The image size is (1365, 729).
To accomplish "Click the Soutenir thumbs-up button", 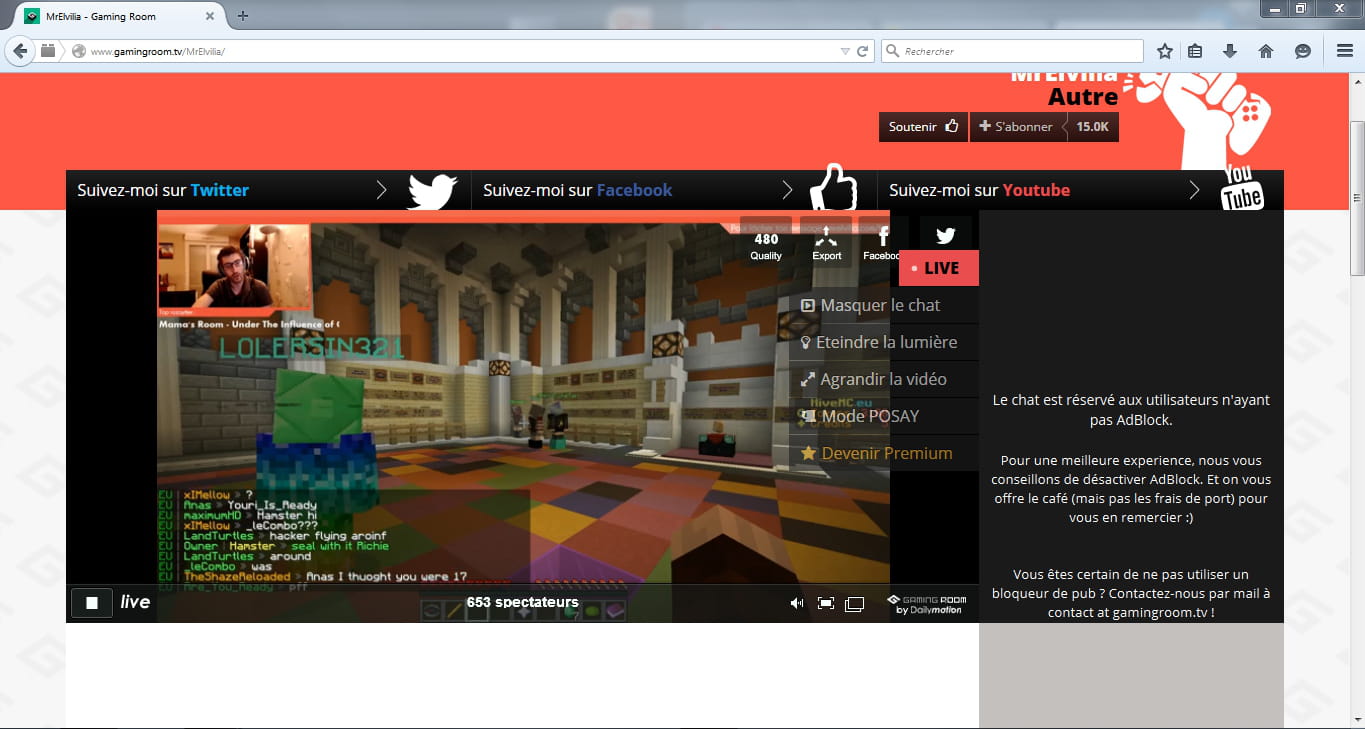I will click(923, 127).
